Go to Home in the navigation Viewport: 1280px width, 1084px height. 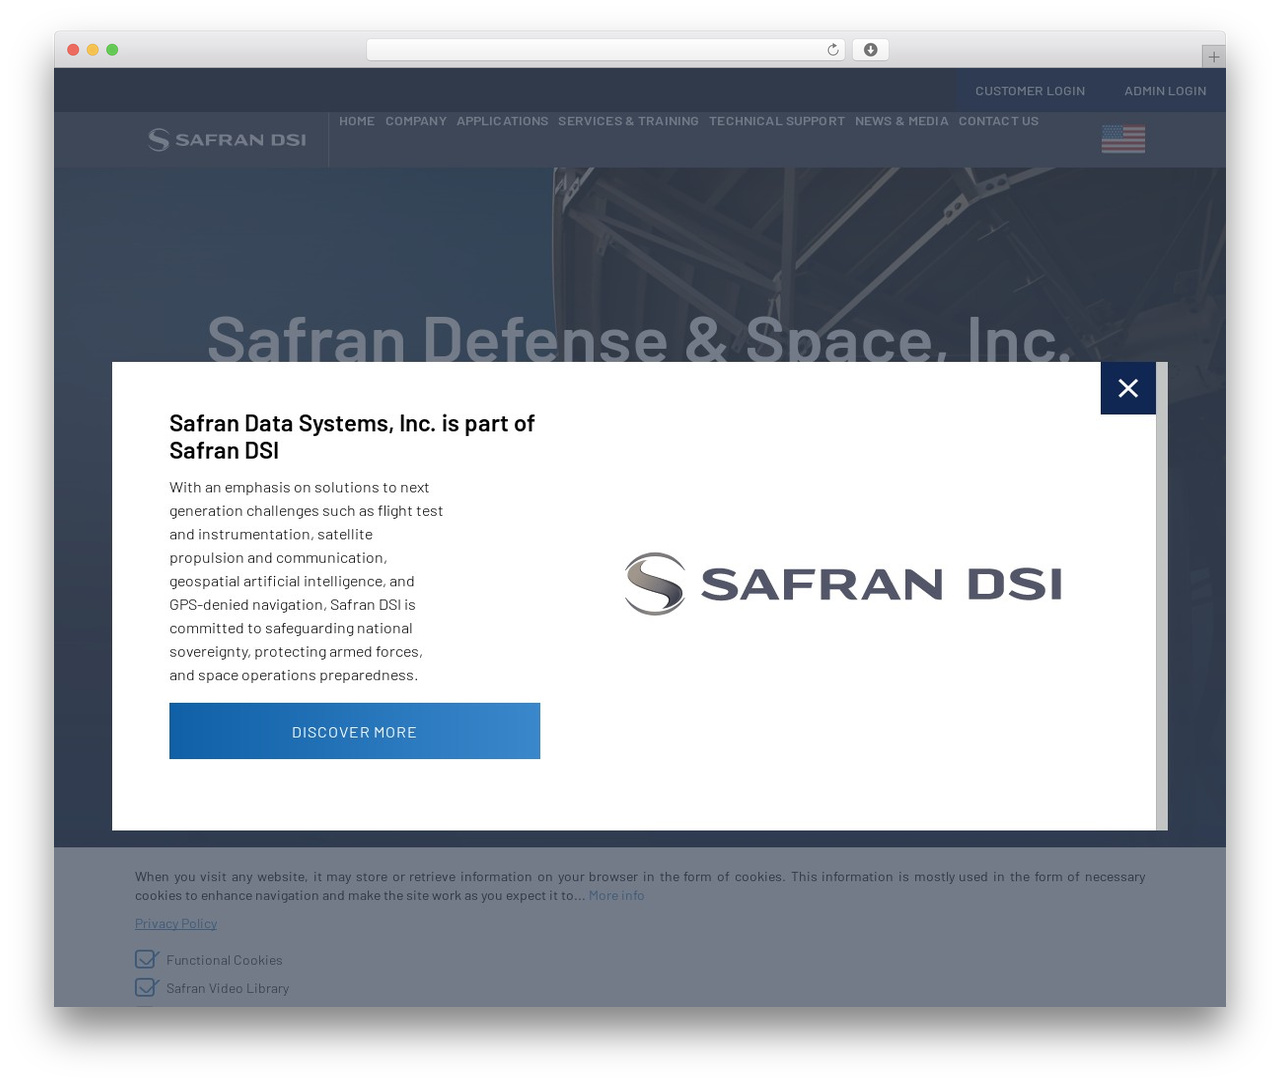pos(357,121)
